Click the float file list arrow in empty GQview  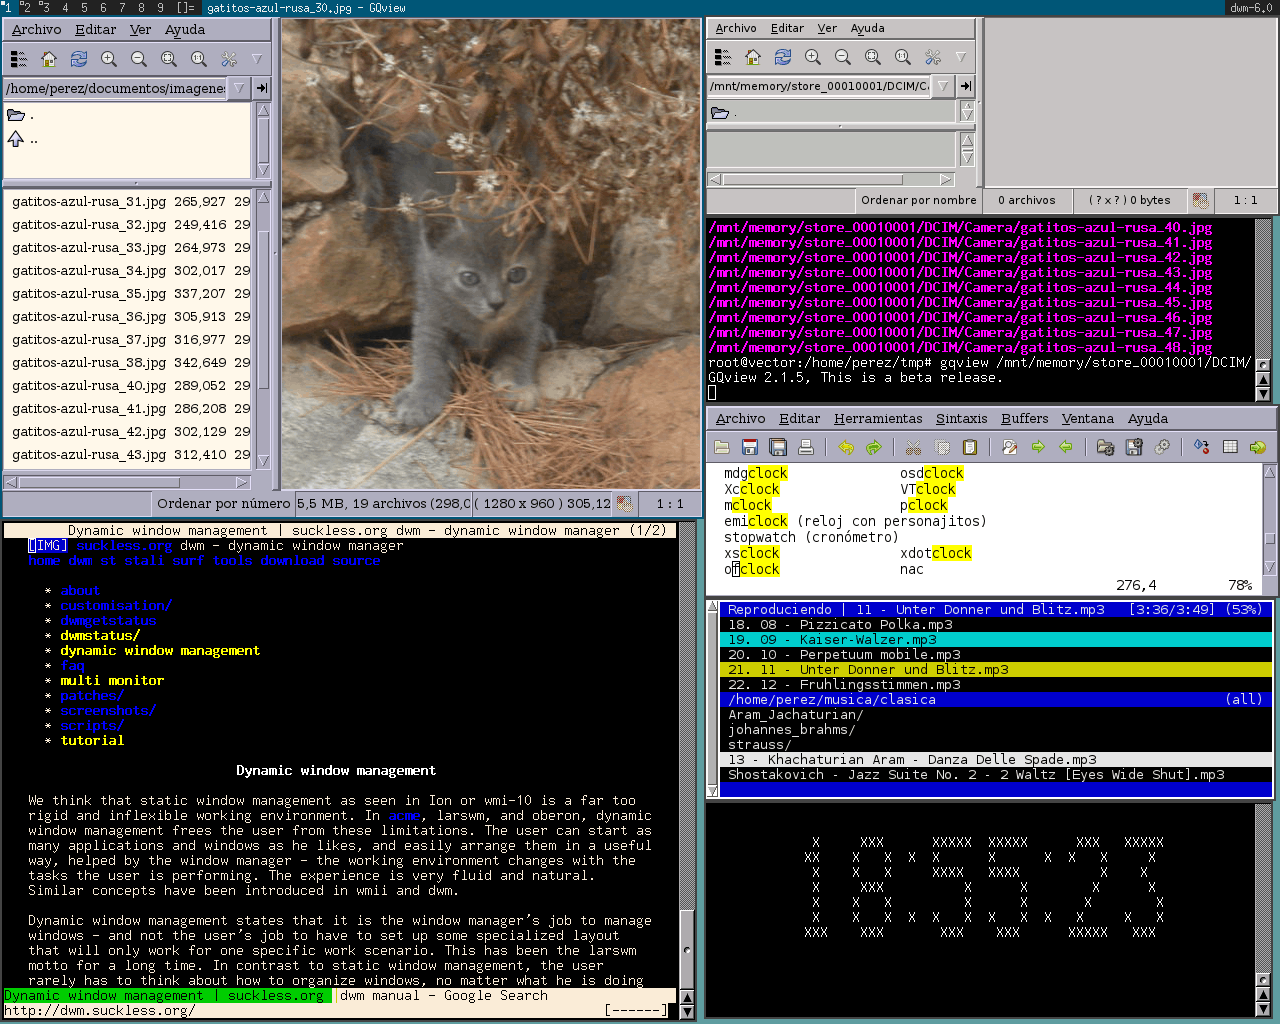(961, 57)
